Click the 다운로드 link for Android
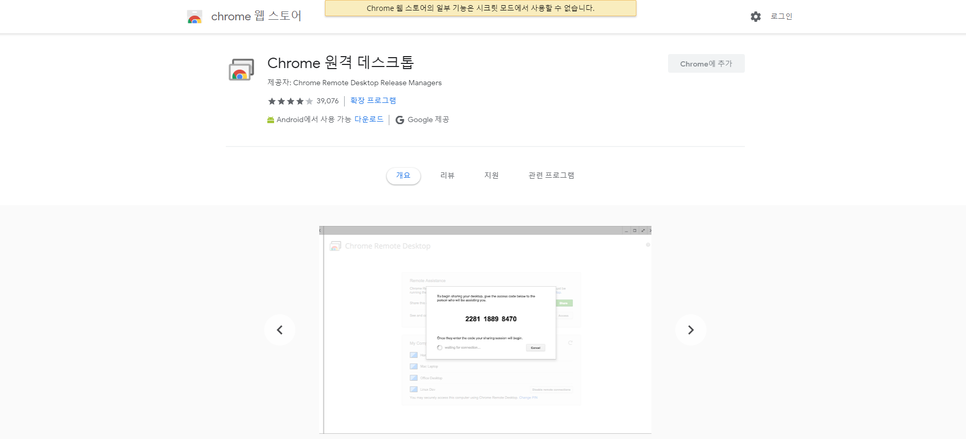966x439 pixels. point(369,119)
